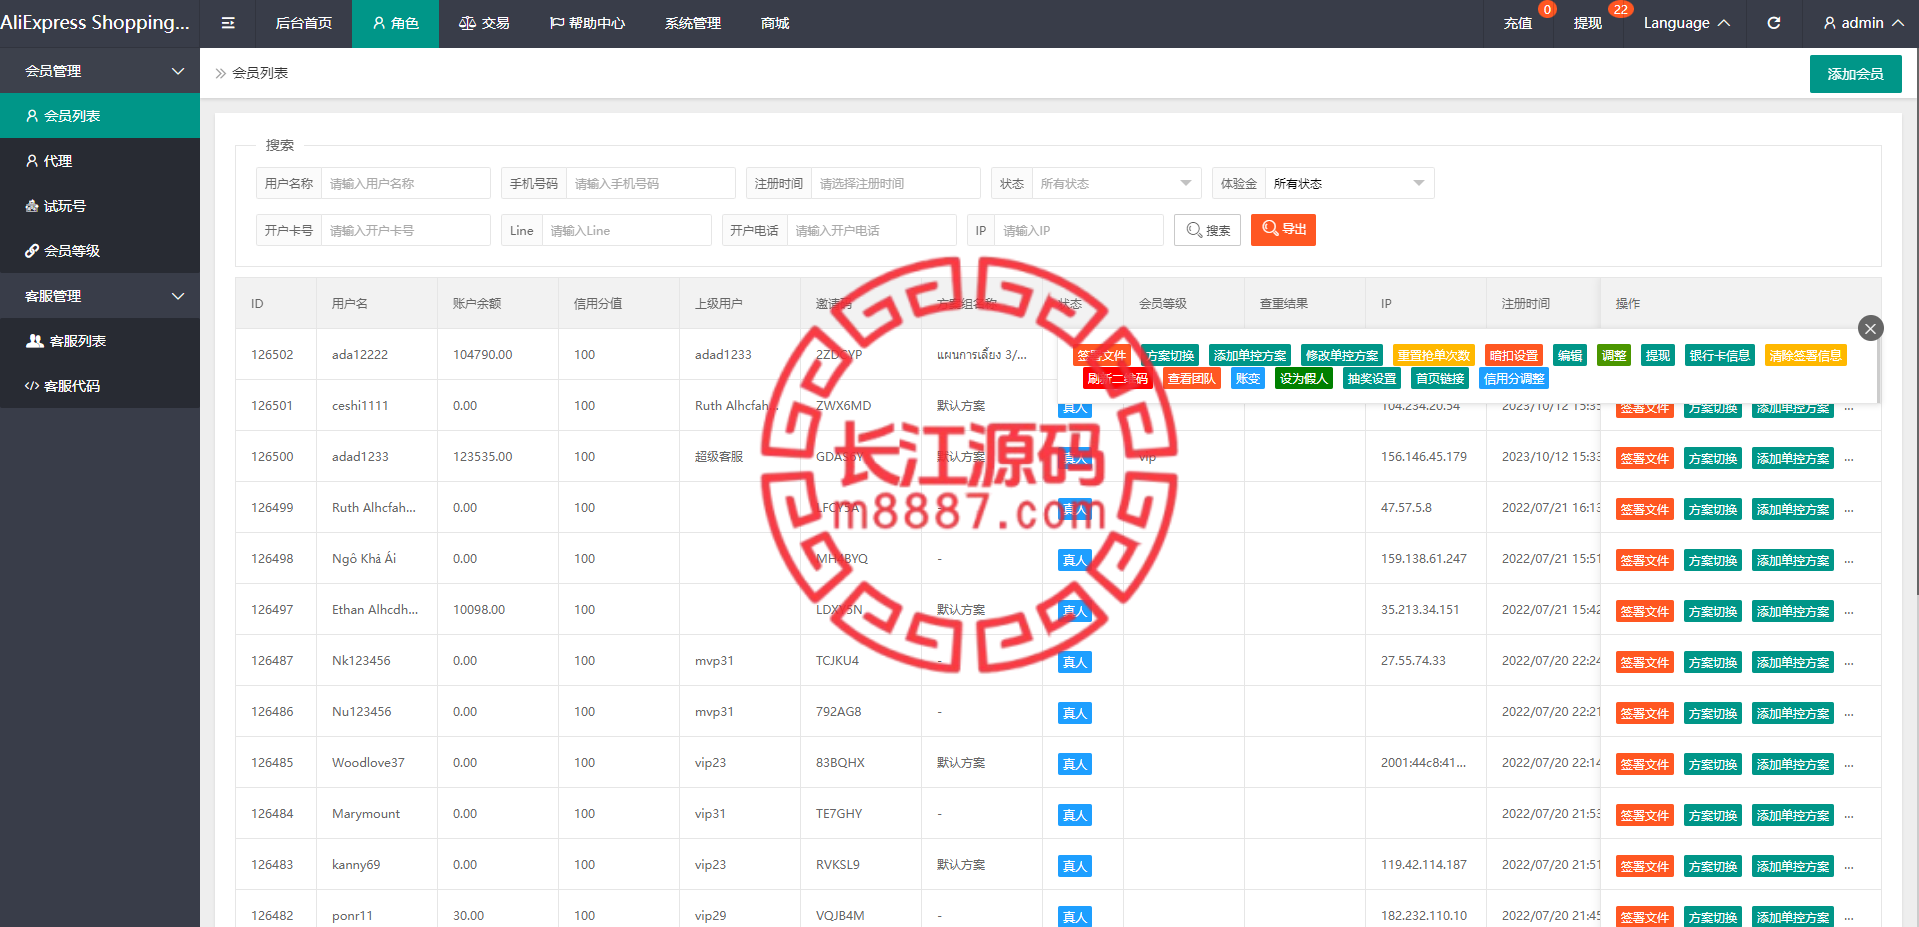The image size is (1919, 927).
Task: Focus the 用户名称 input field
Action: point(405,184)
